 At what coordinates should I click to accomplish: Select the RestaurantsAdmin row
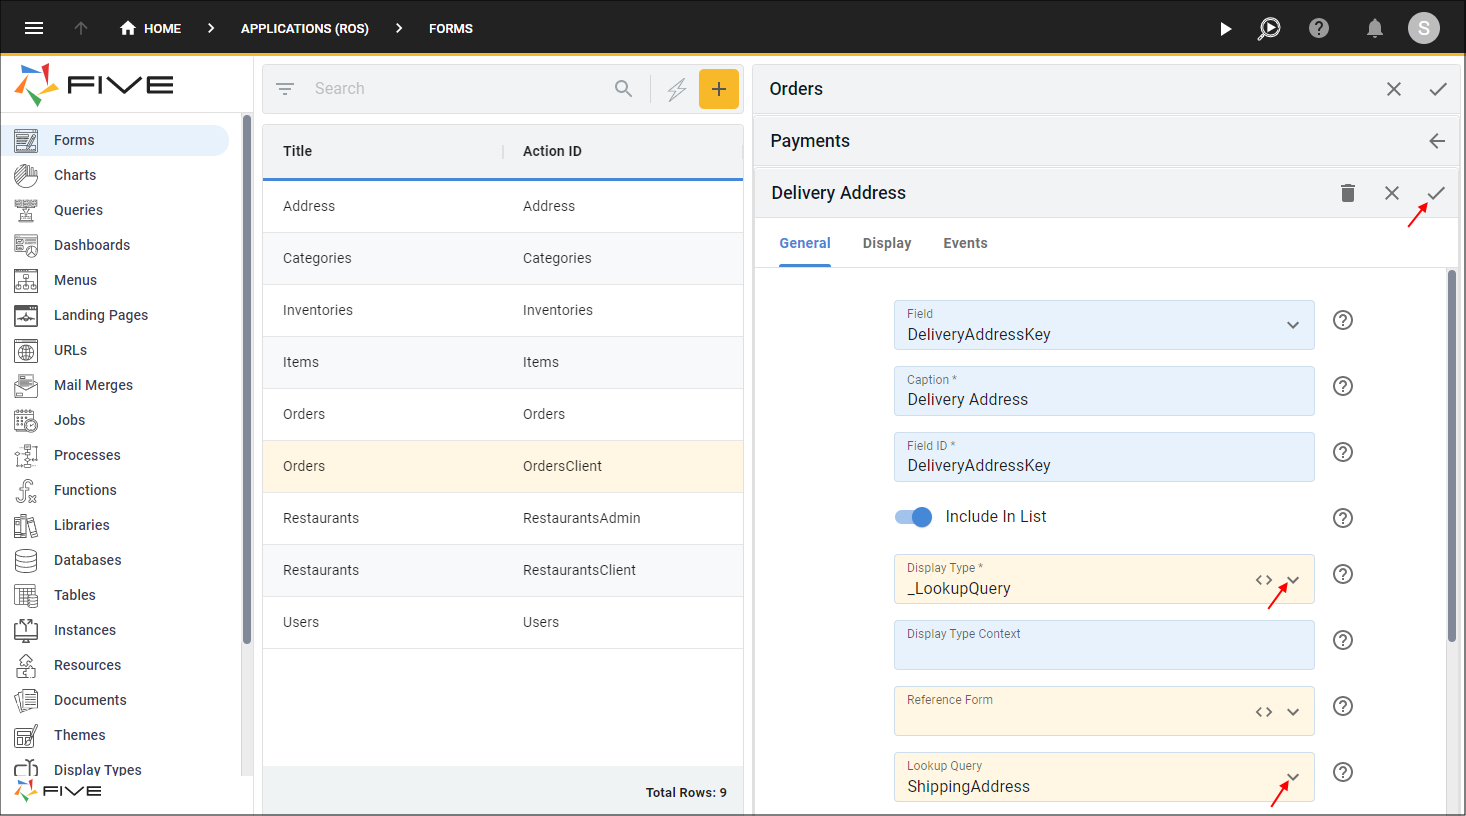coord(503,518)
